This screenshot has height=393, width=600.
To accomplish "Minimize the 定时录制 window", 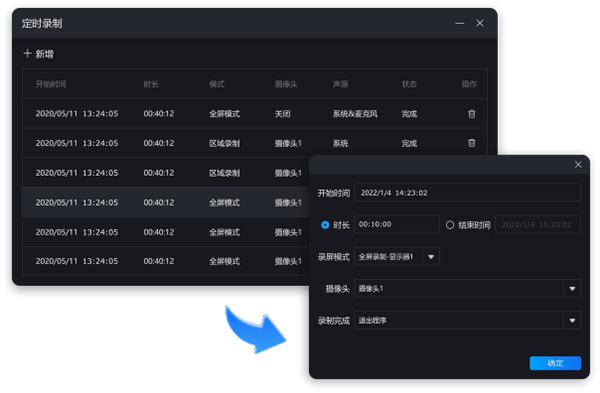I will click(x=460, y=23).
